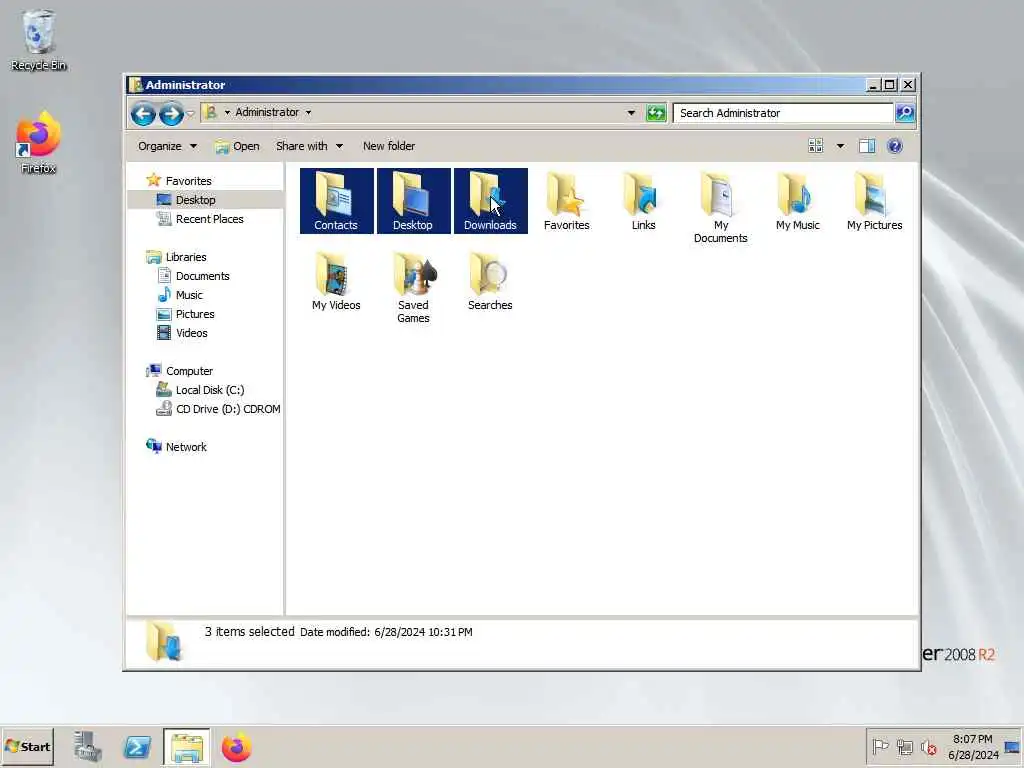Change your view icon button

(816, 146)
